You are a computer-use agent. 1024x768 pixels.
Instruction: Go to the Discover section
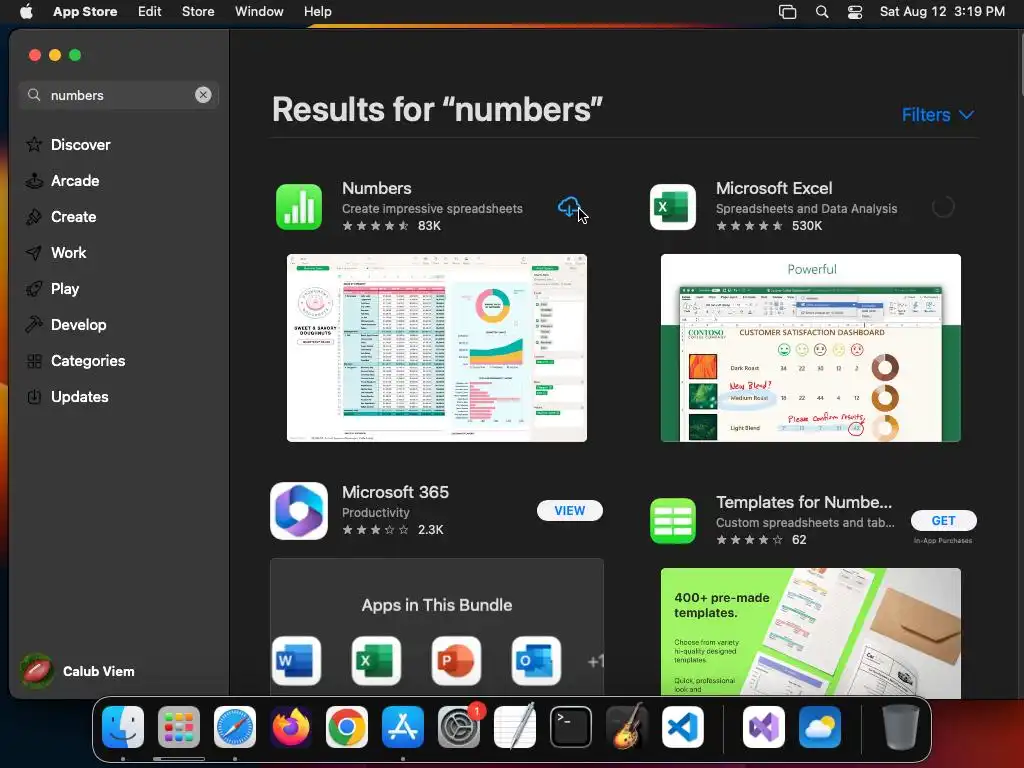click(80, 144)
